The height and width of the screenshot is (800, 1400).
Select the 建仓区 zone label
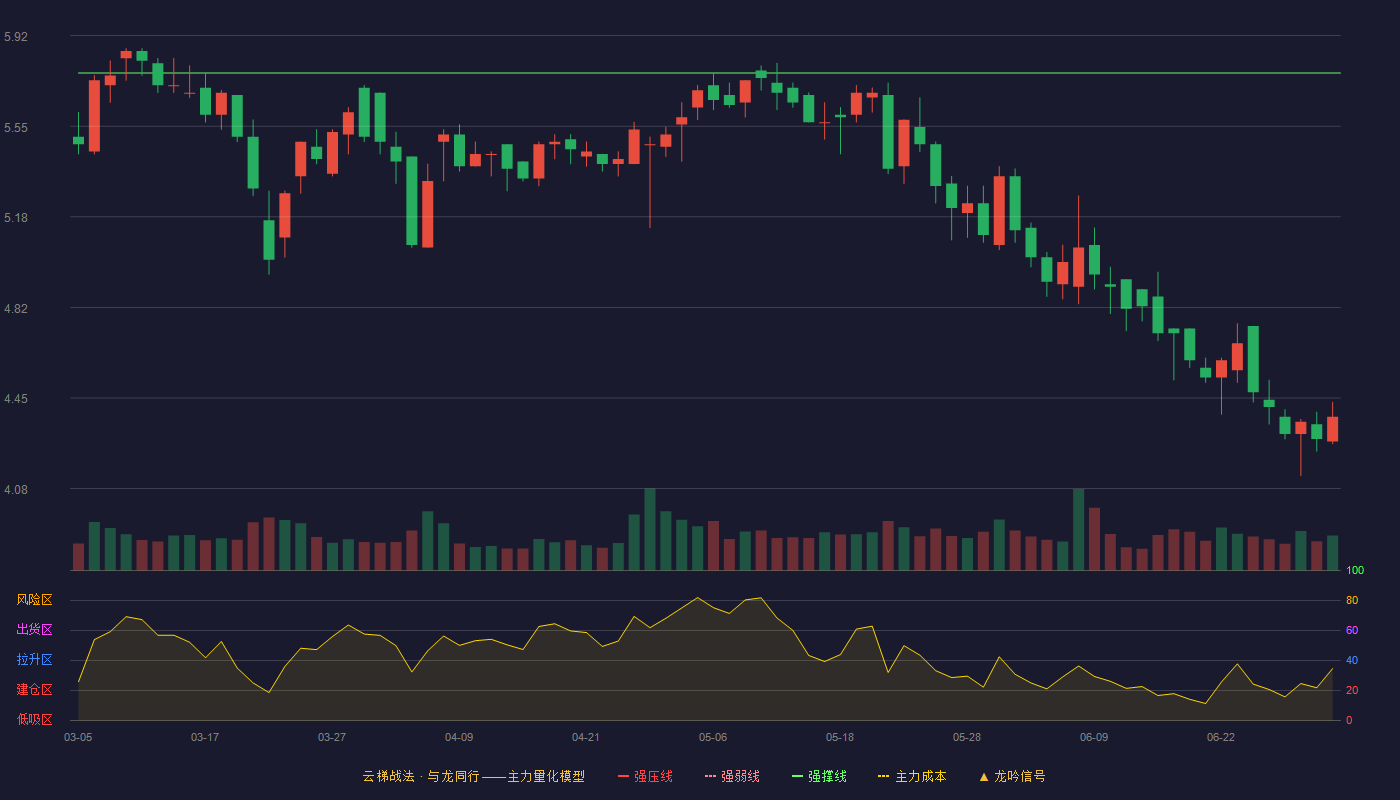click(34, 690)
